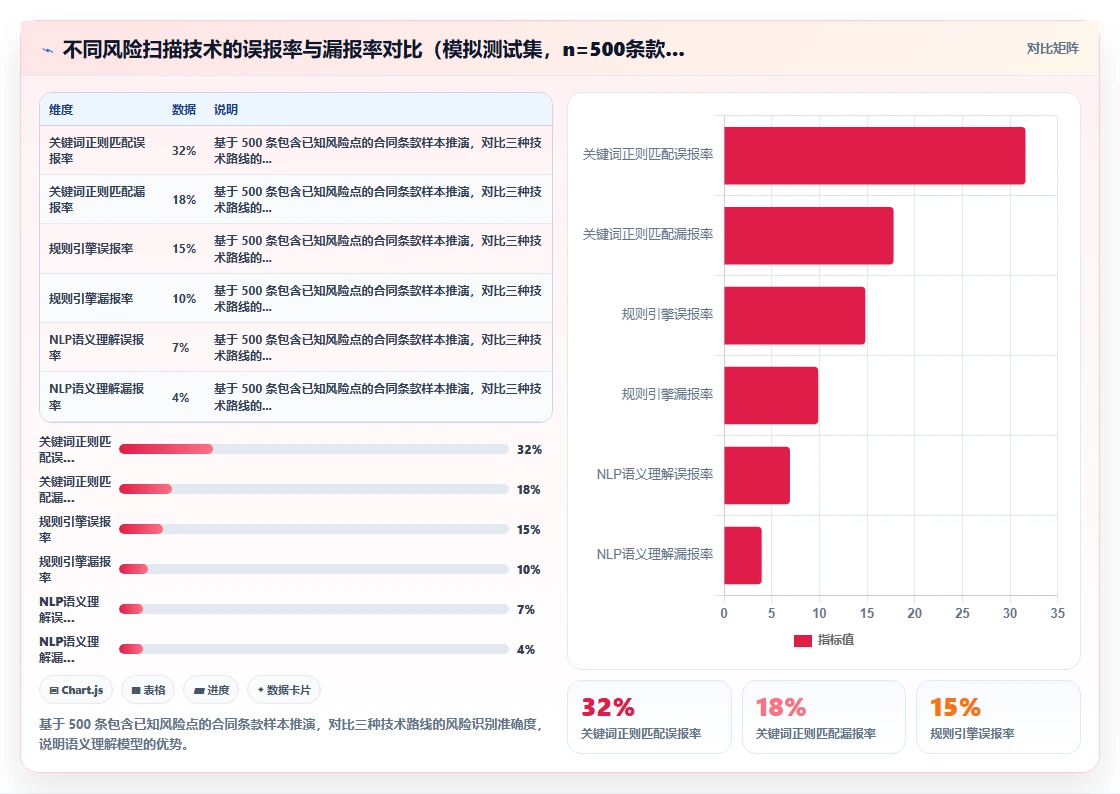Click the 指标值 legend label
The image size is (1120, 794).
point(836,640)
